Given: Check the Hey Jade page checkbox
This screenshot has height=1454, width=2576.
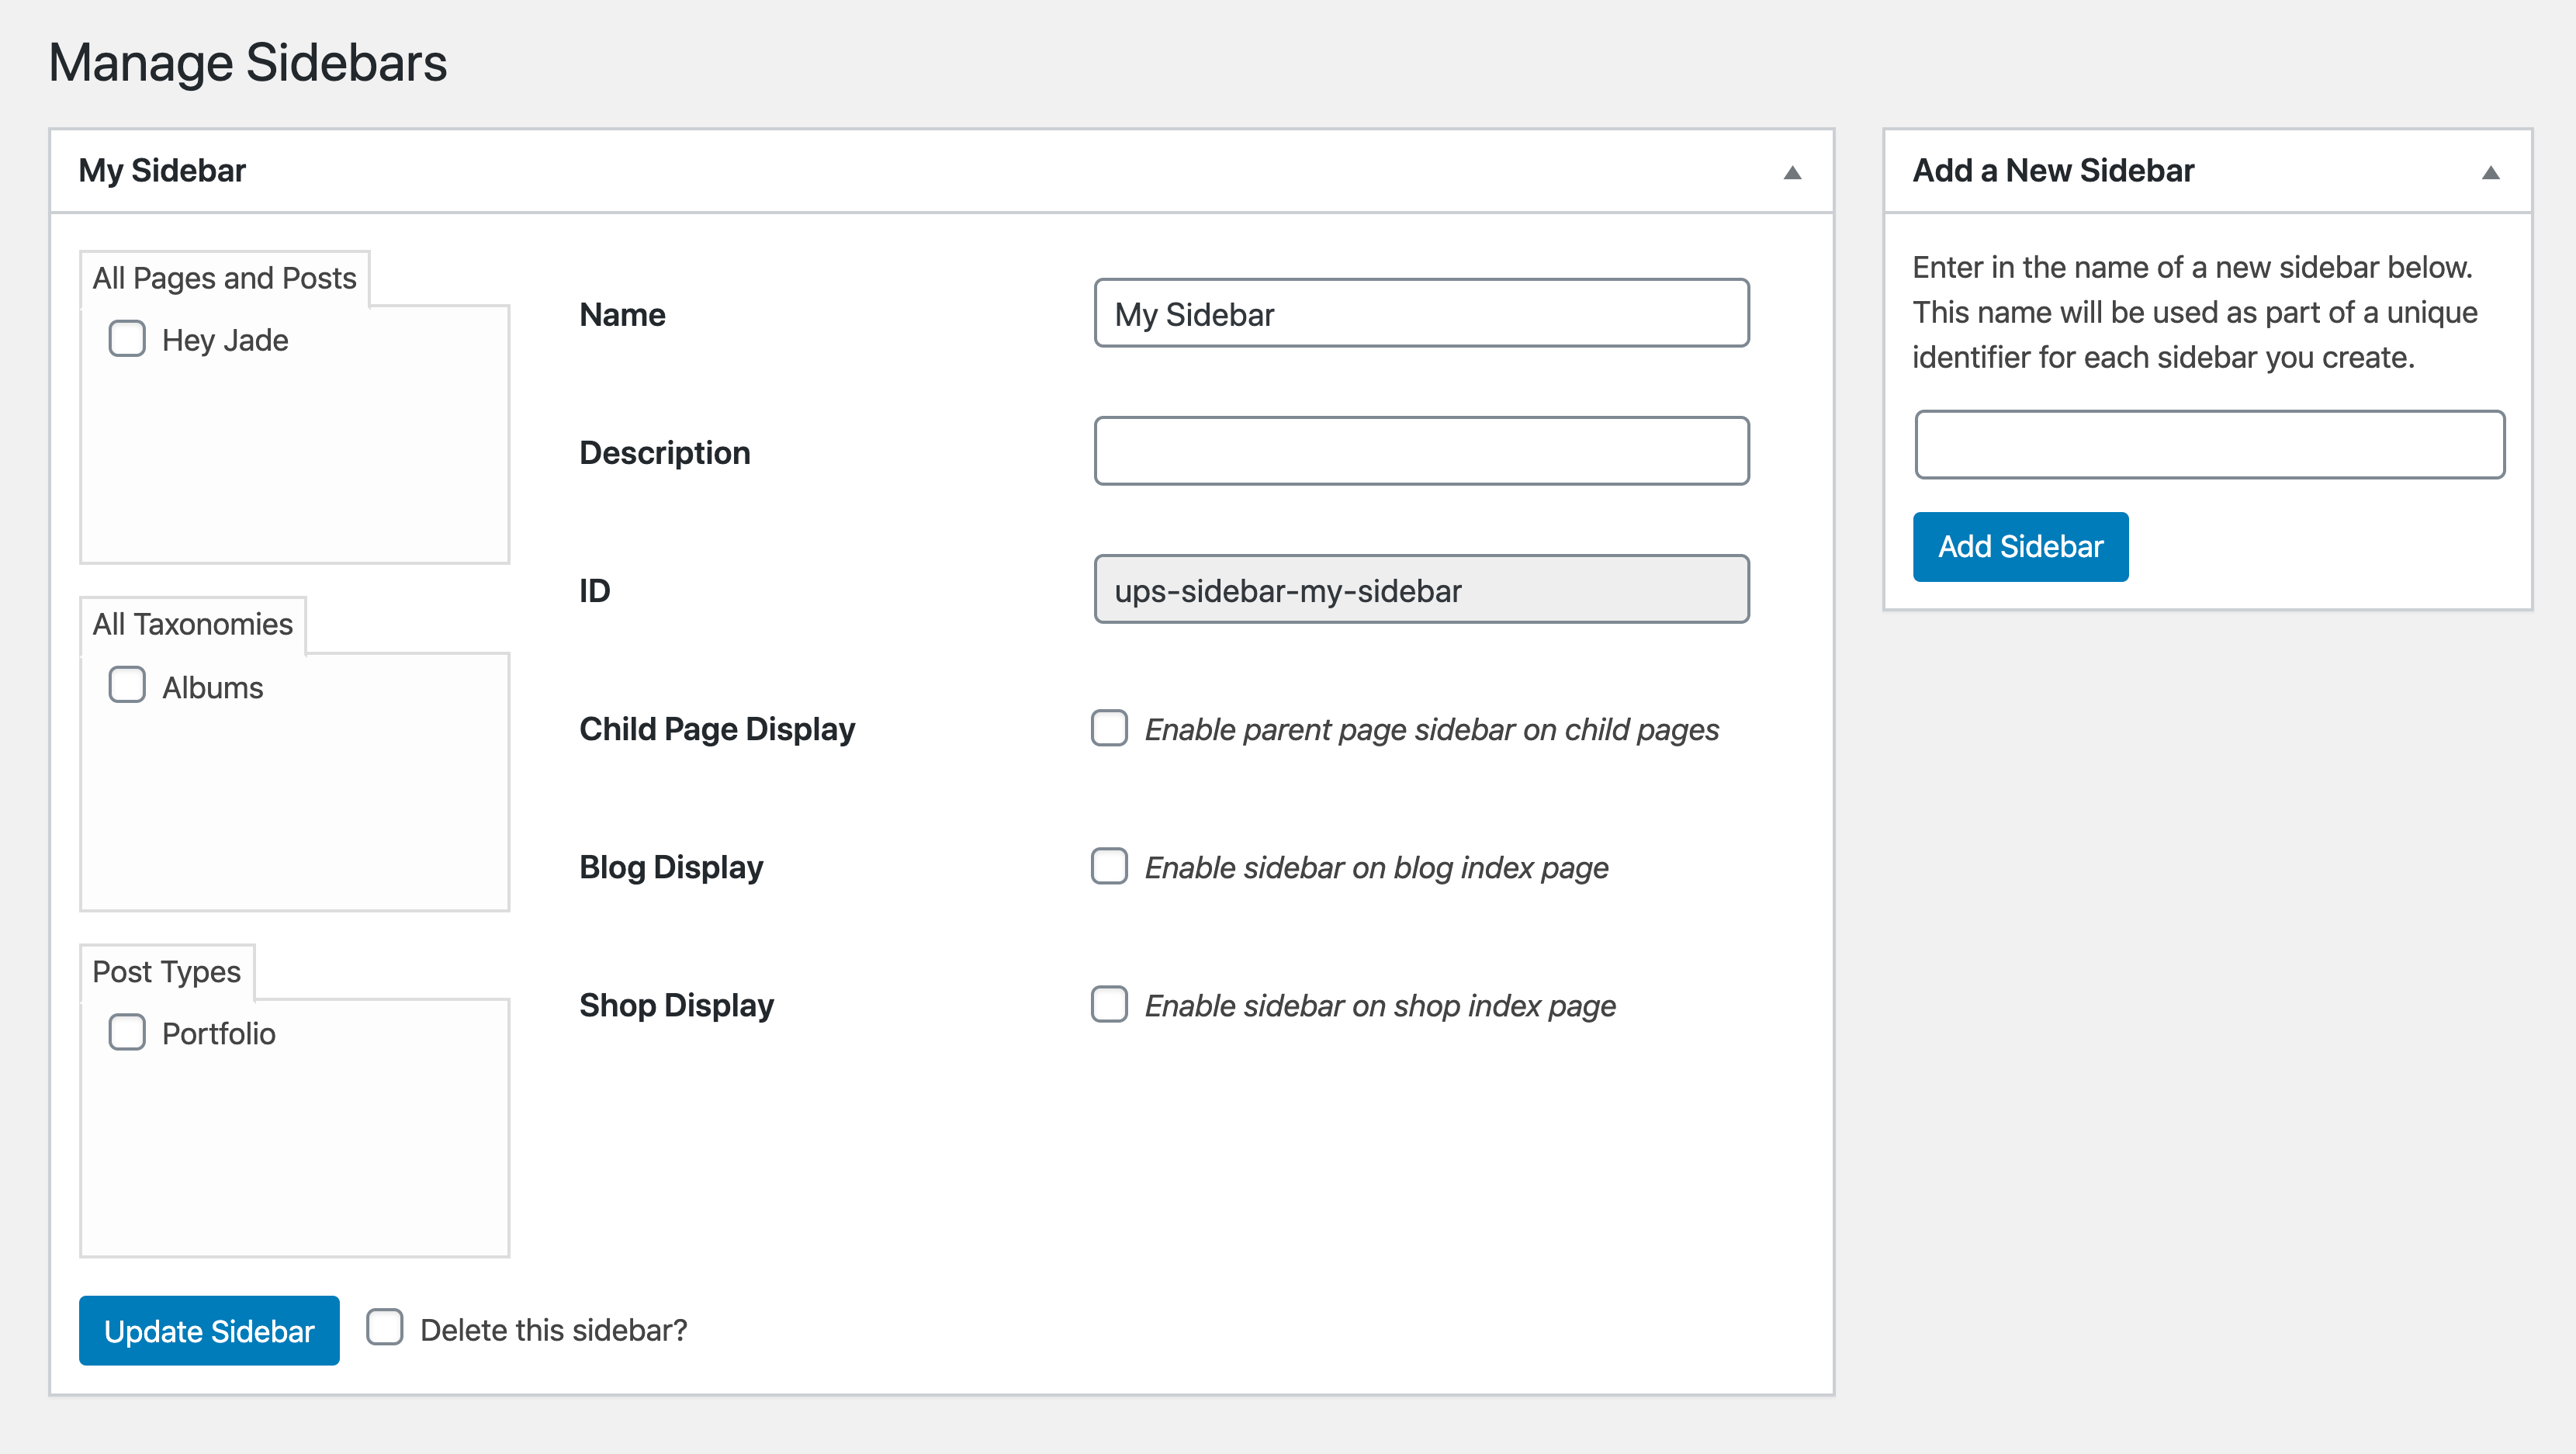Looking at the screenshot, I should [127, 339].
